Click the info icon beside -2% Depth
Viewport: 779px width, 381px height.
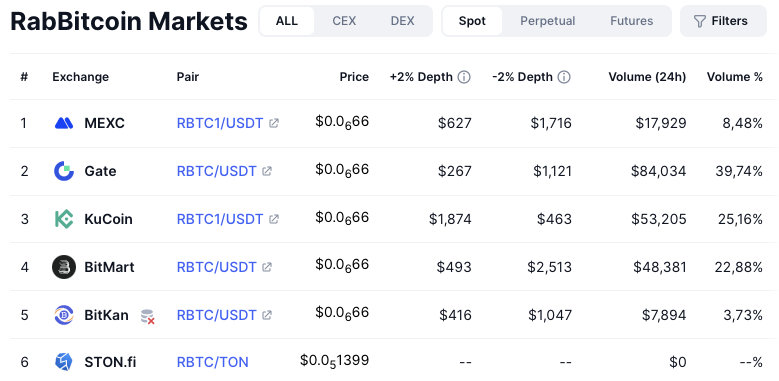(x=564, y=77)
